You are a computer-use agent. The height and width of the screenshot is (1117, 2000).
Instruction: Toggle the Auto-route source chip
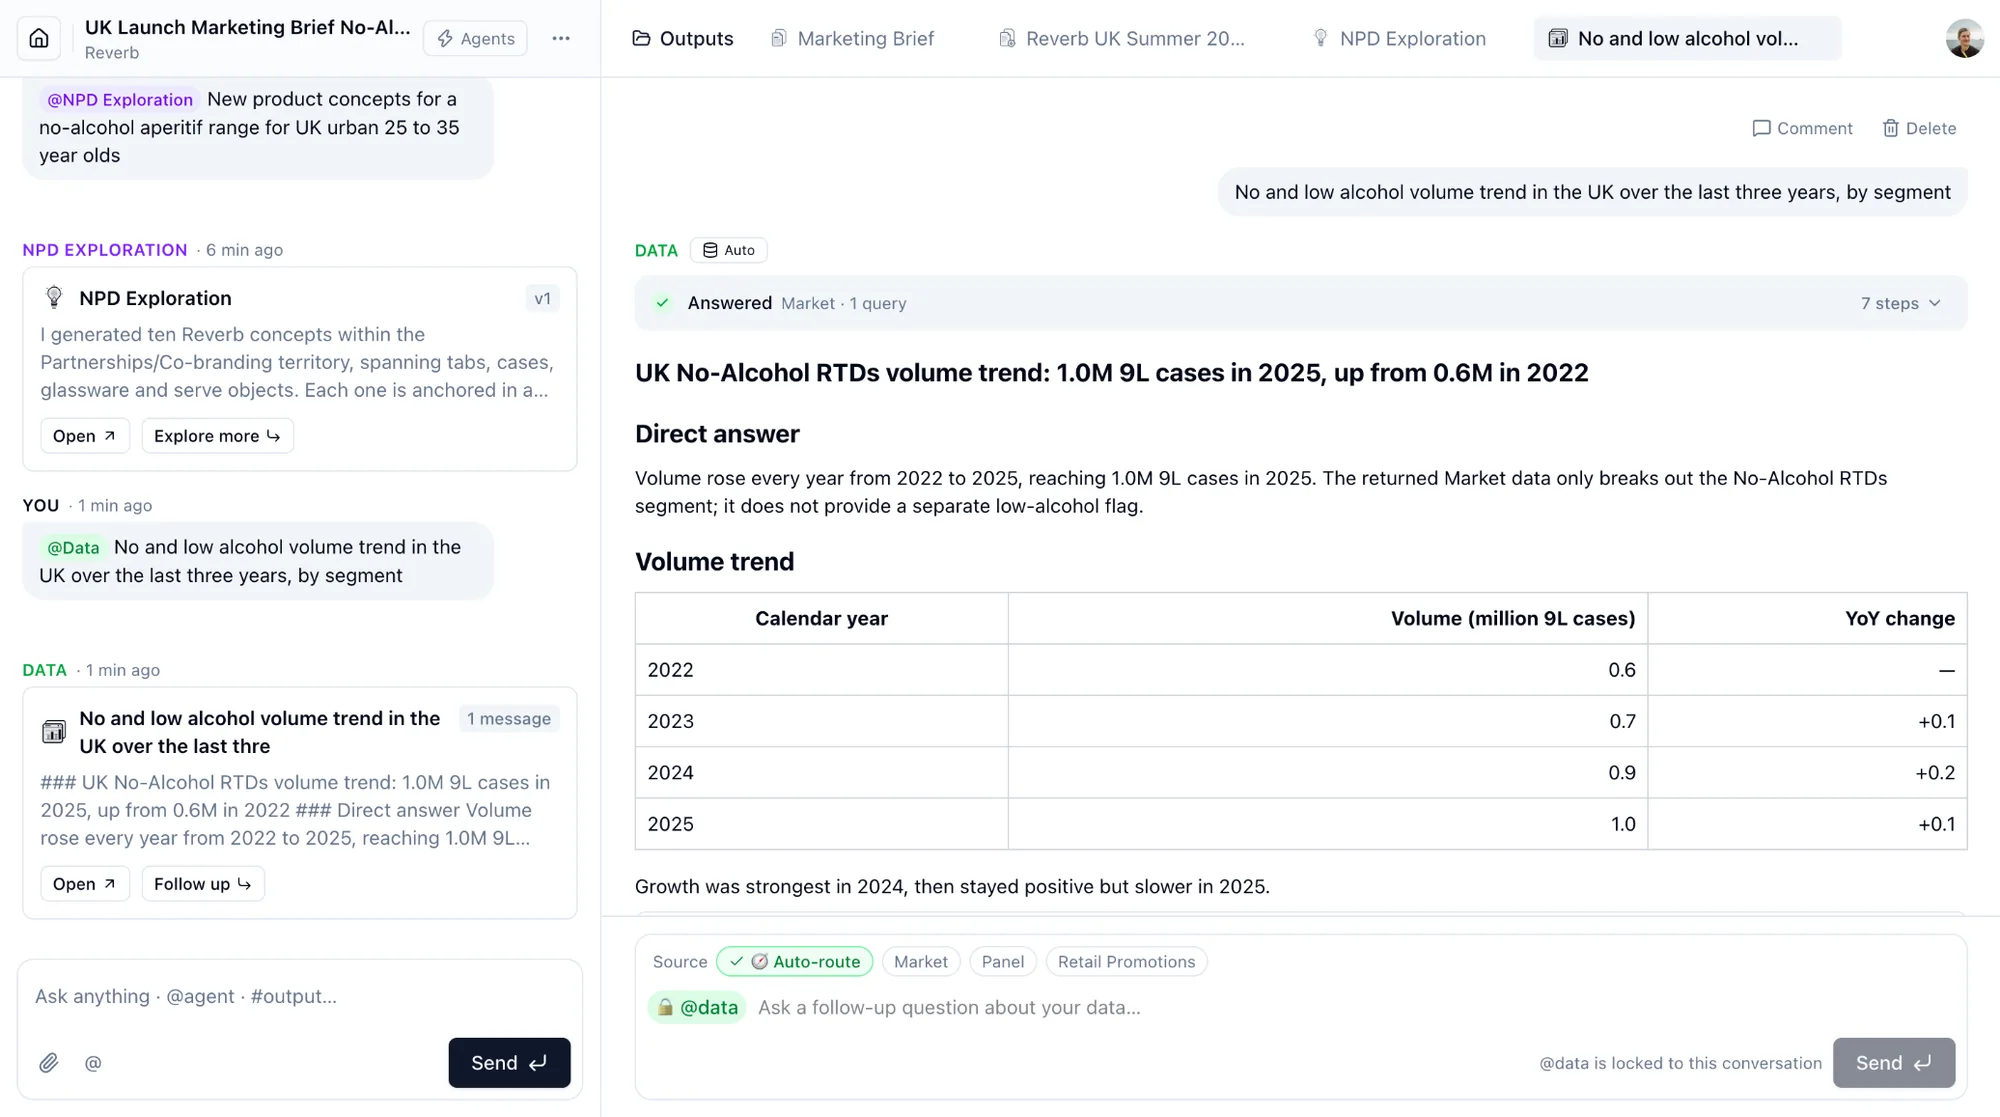795,961
